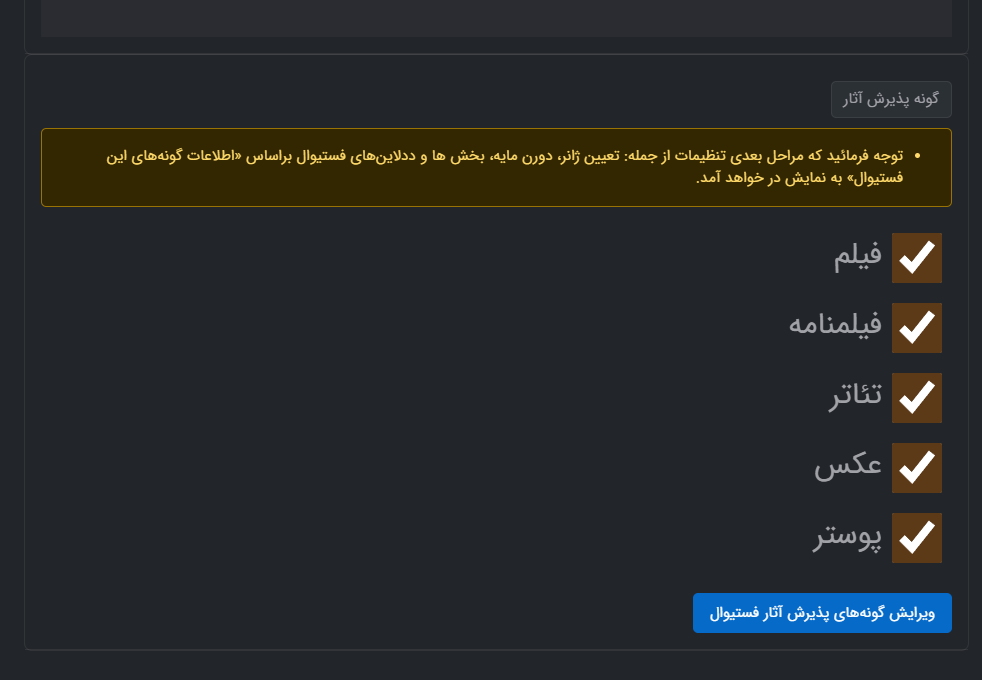Select the فیلمنامه label text
The width and height of the screenshot is (982, 680).
[835, 328]
